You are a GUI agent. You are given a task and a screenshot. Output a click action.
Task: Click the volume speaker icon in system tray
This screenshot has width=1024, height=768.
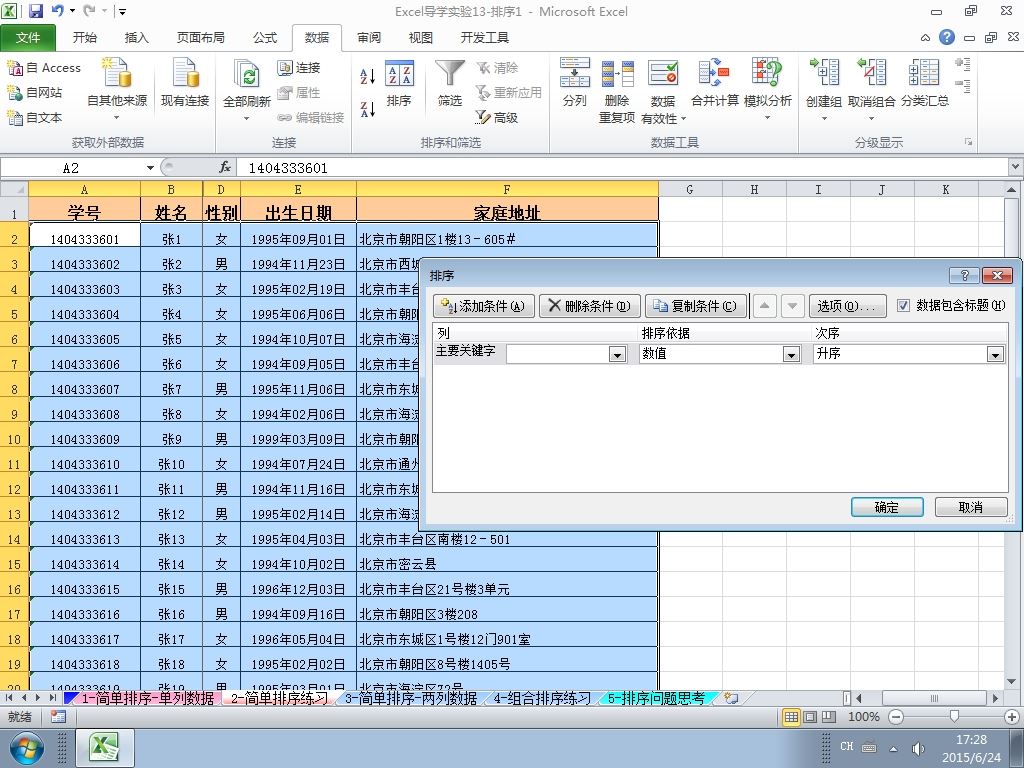pyautogui.click(x=918, y=748)
